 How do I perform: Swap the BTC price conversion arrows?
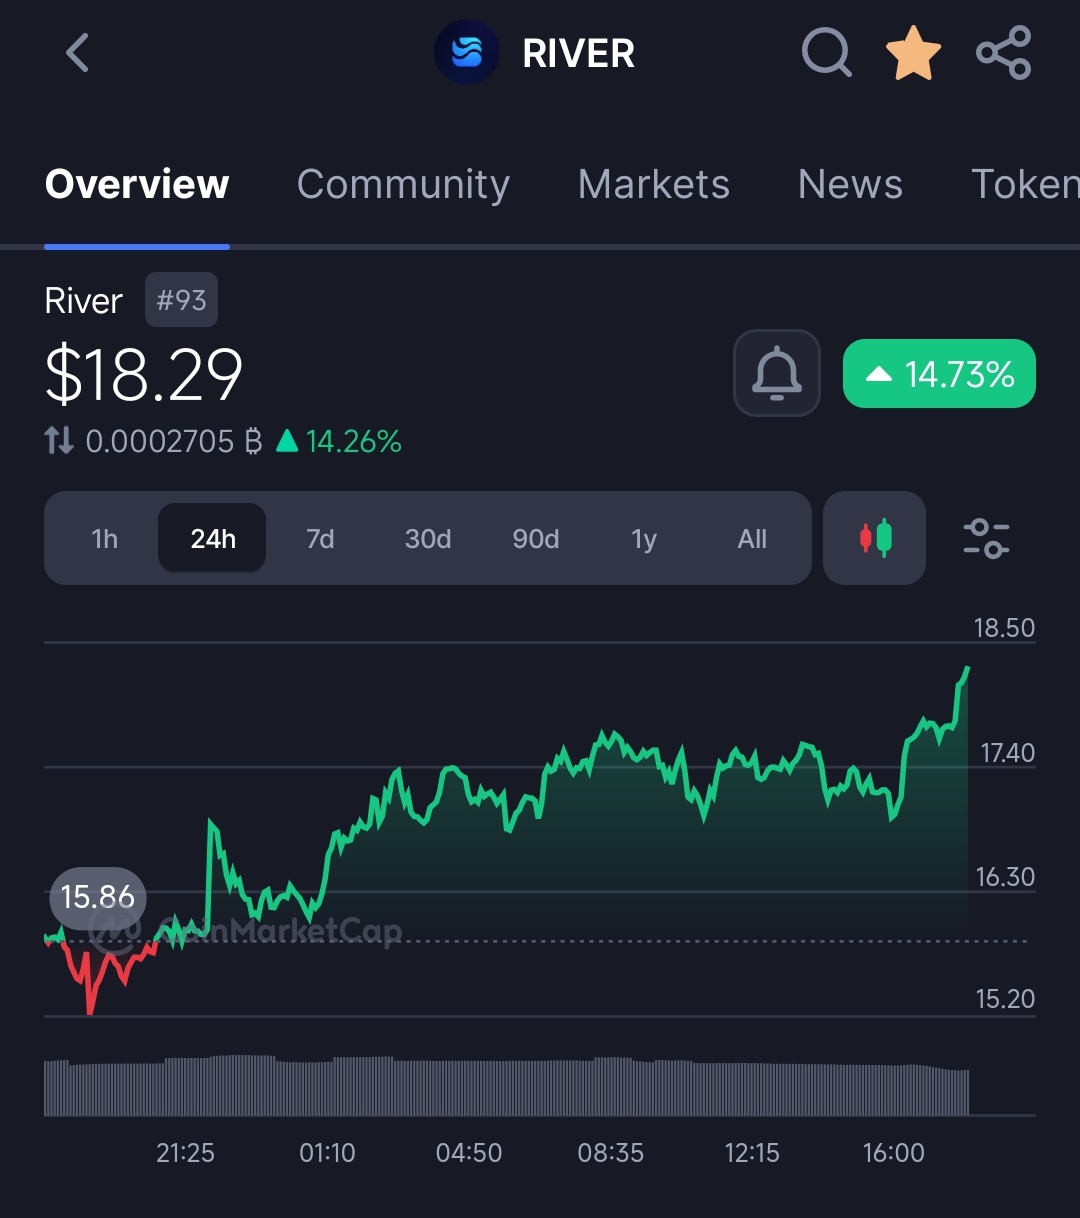59,441
